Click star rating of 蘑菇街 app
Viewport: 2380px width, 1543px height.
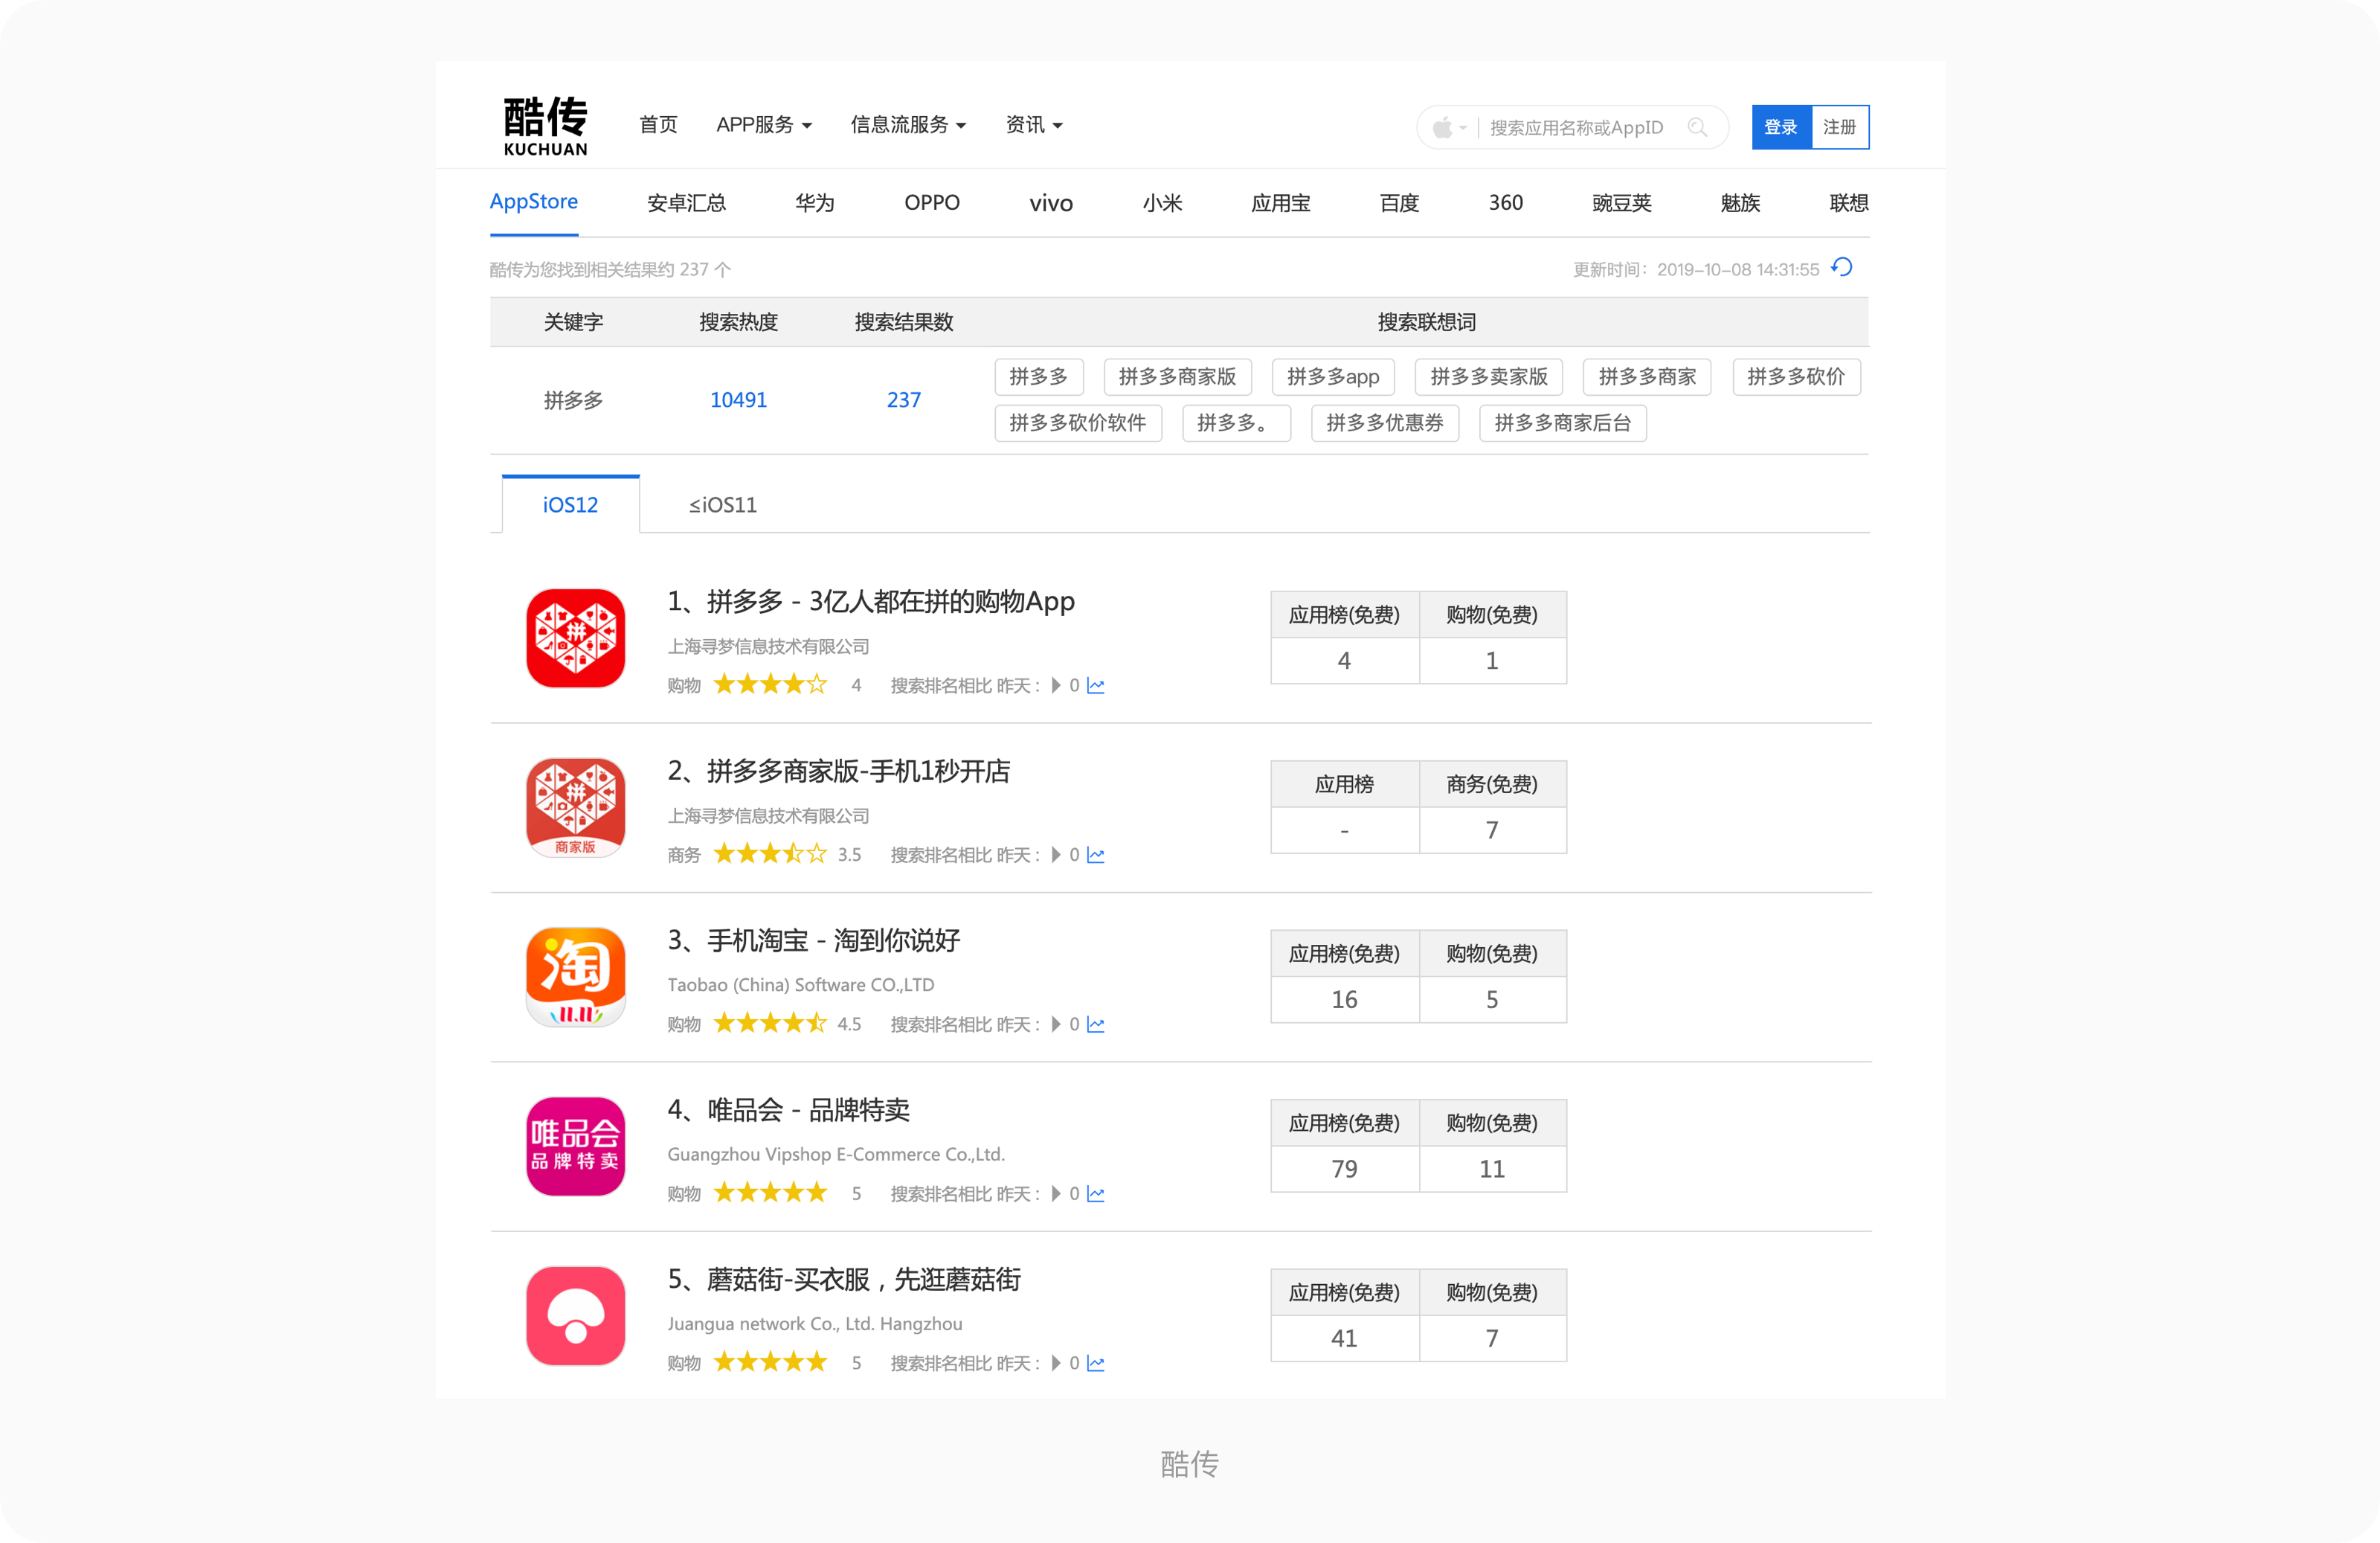click(770, 1363)
